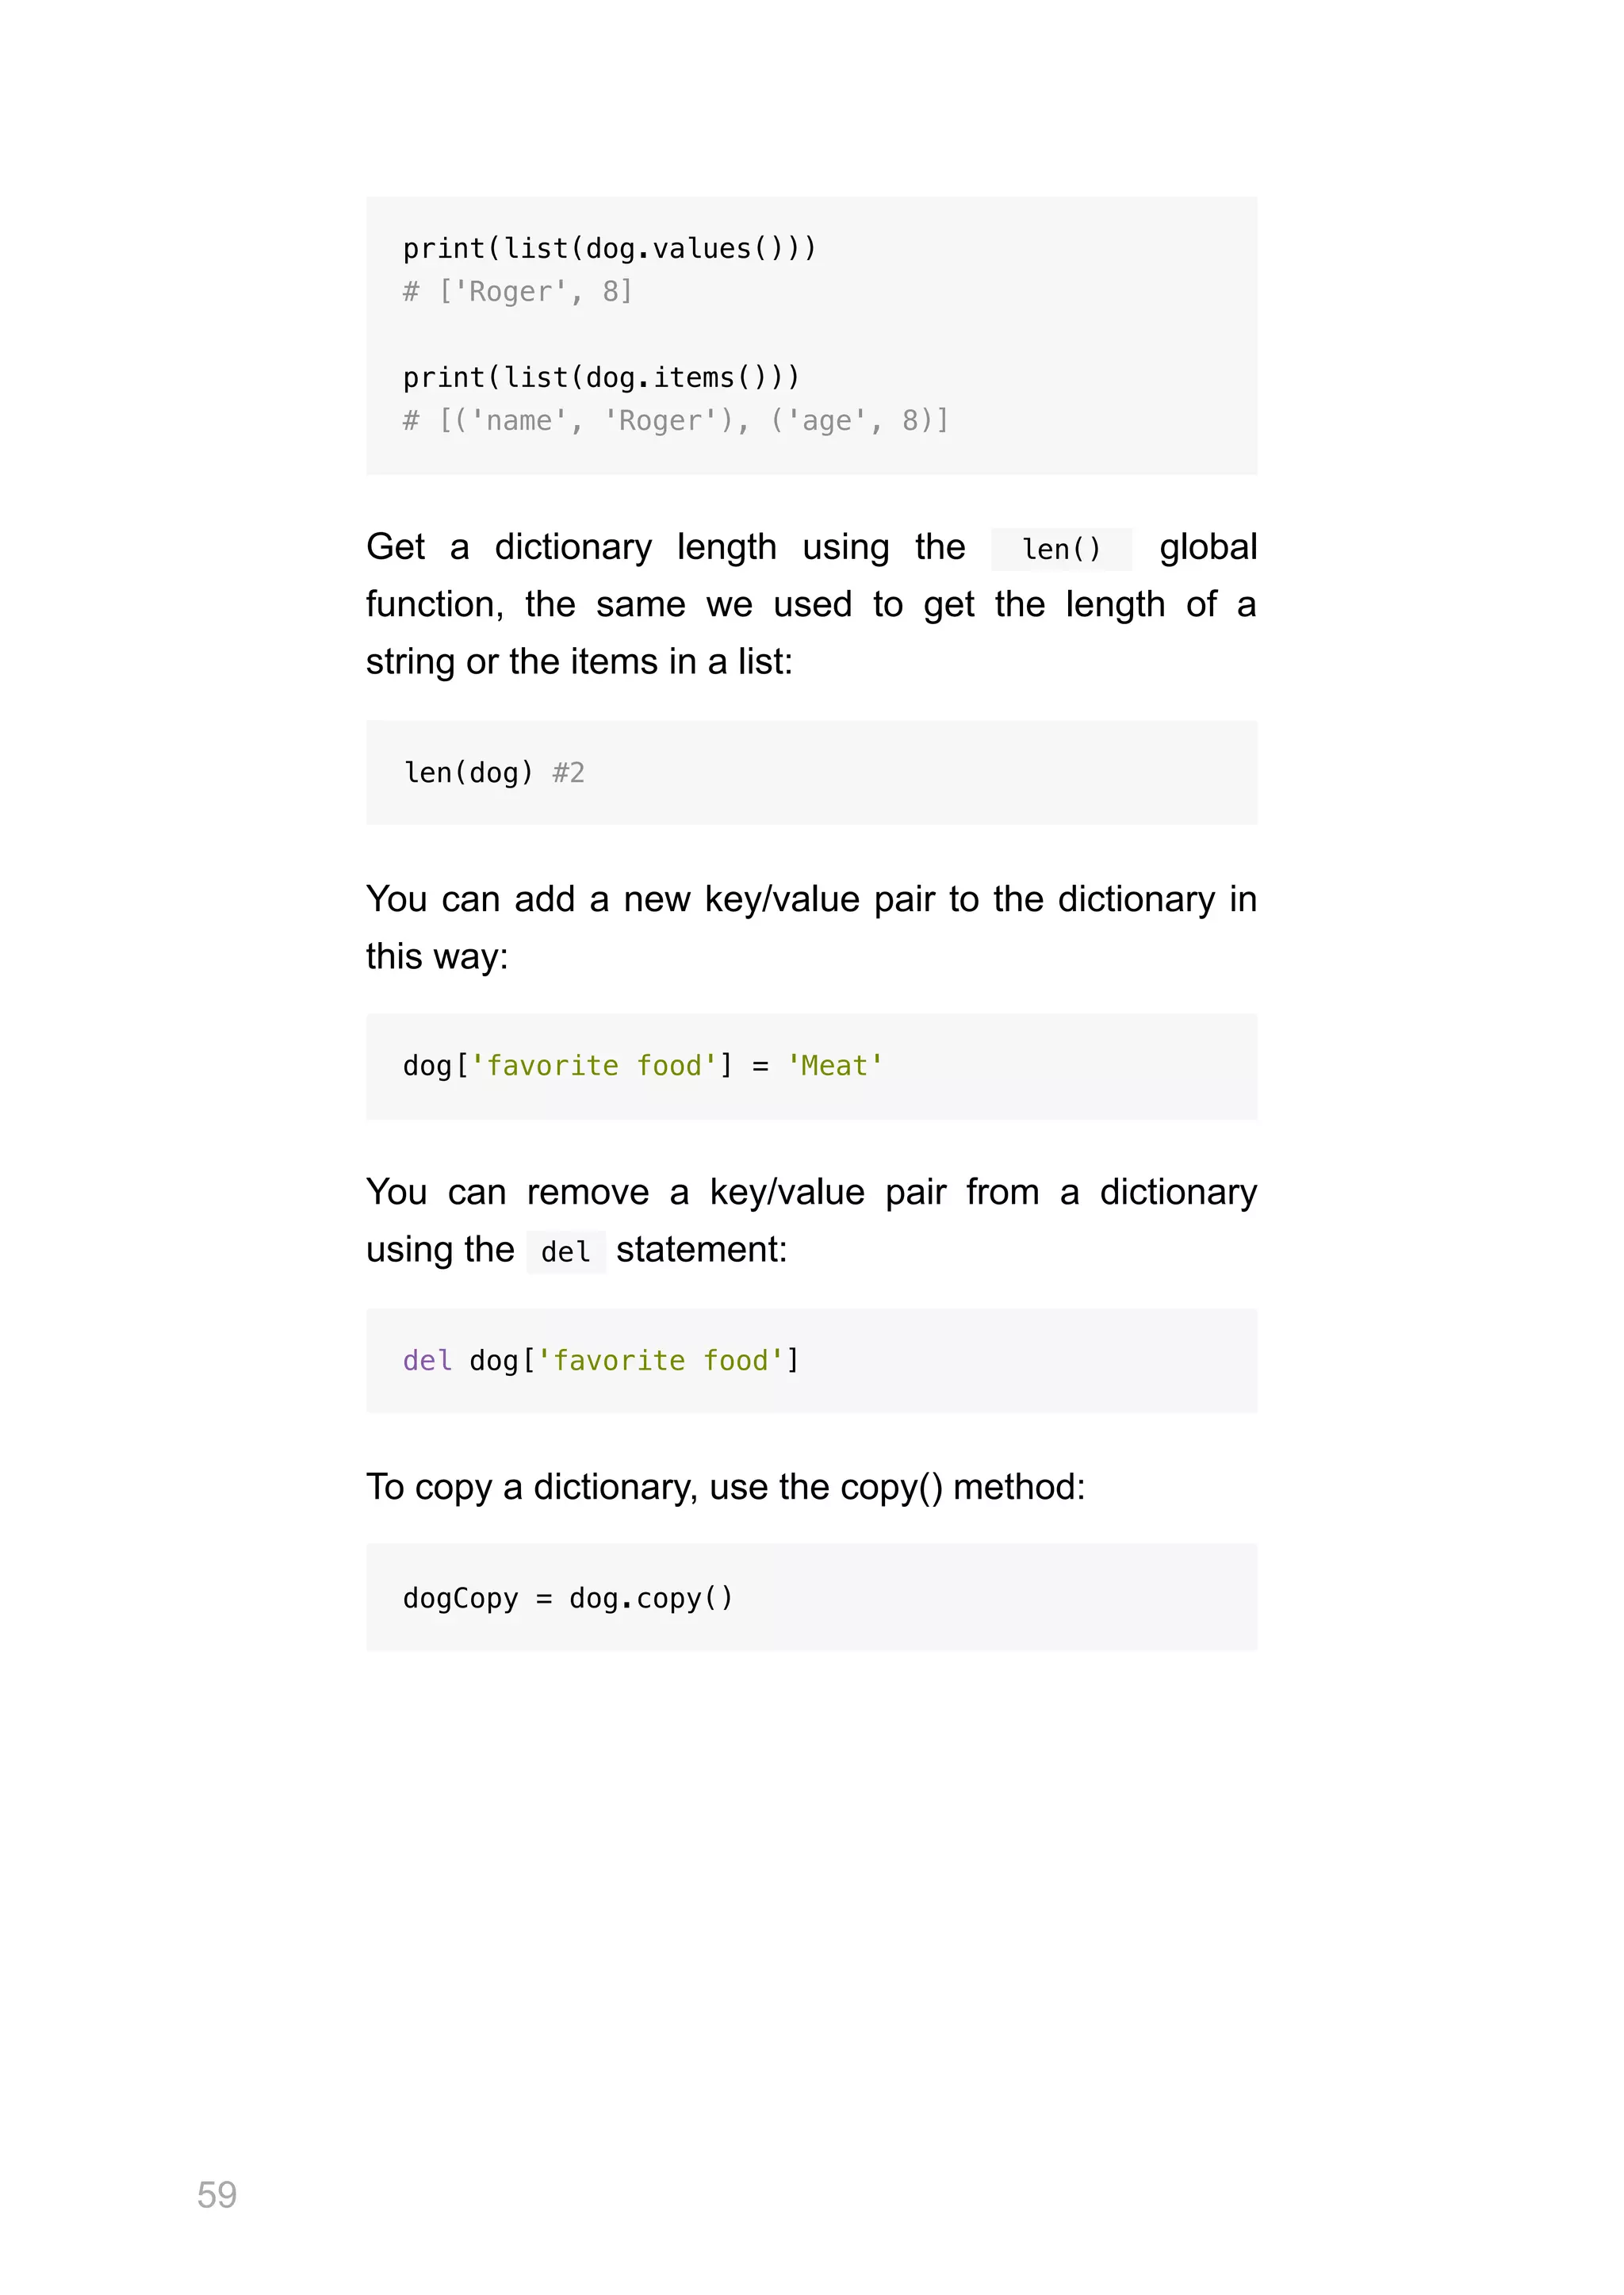Click the sentence 'You can add a new key/value pair'
Viewport: 1624px width, 2295px height.
click(811, 927)
